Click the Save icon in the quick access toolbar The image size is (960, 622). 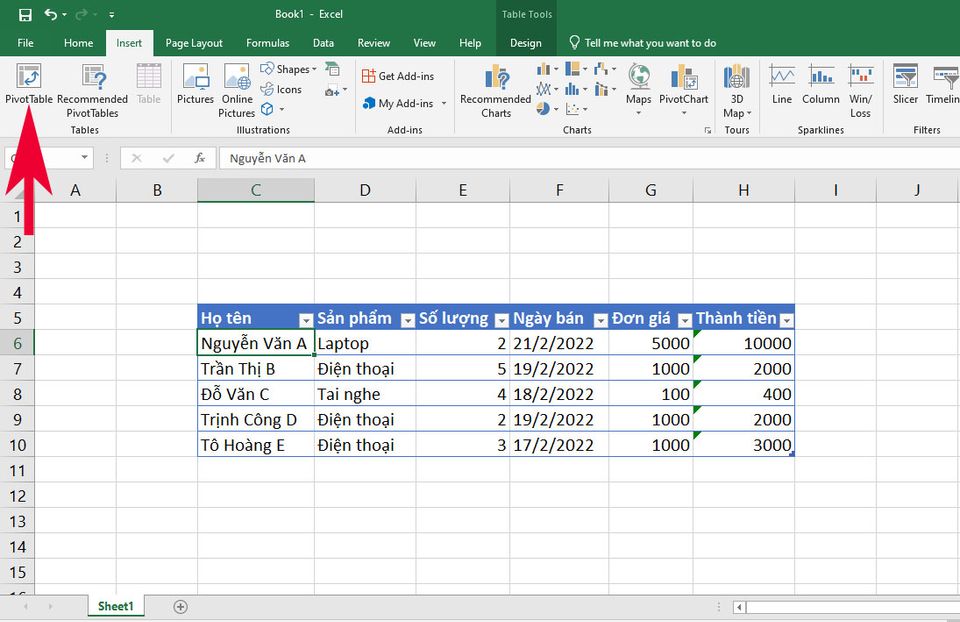(25, 15)
